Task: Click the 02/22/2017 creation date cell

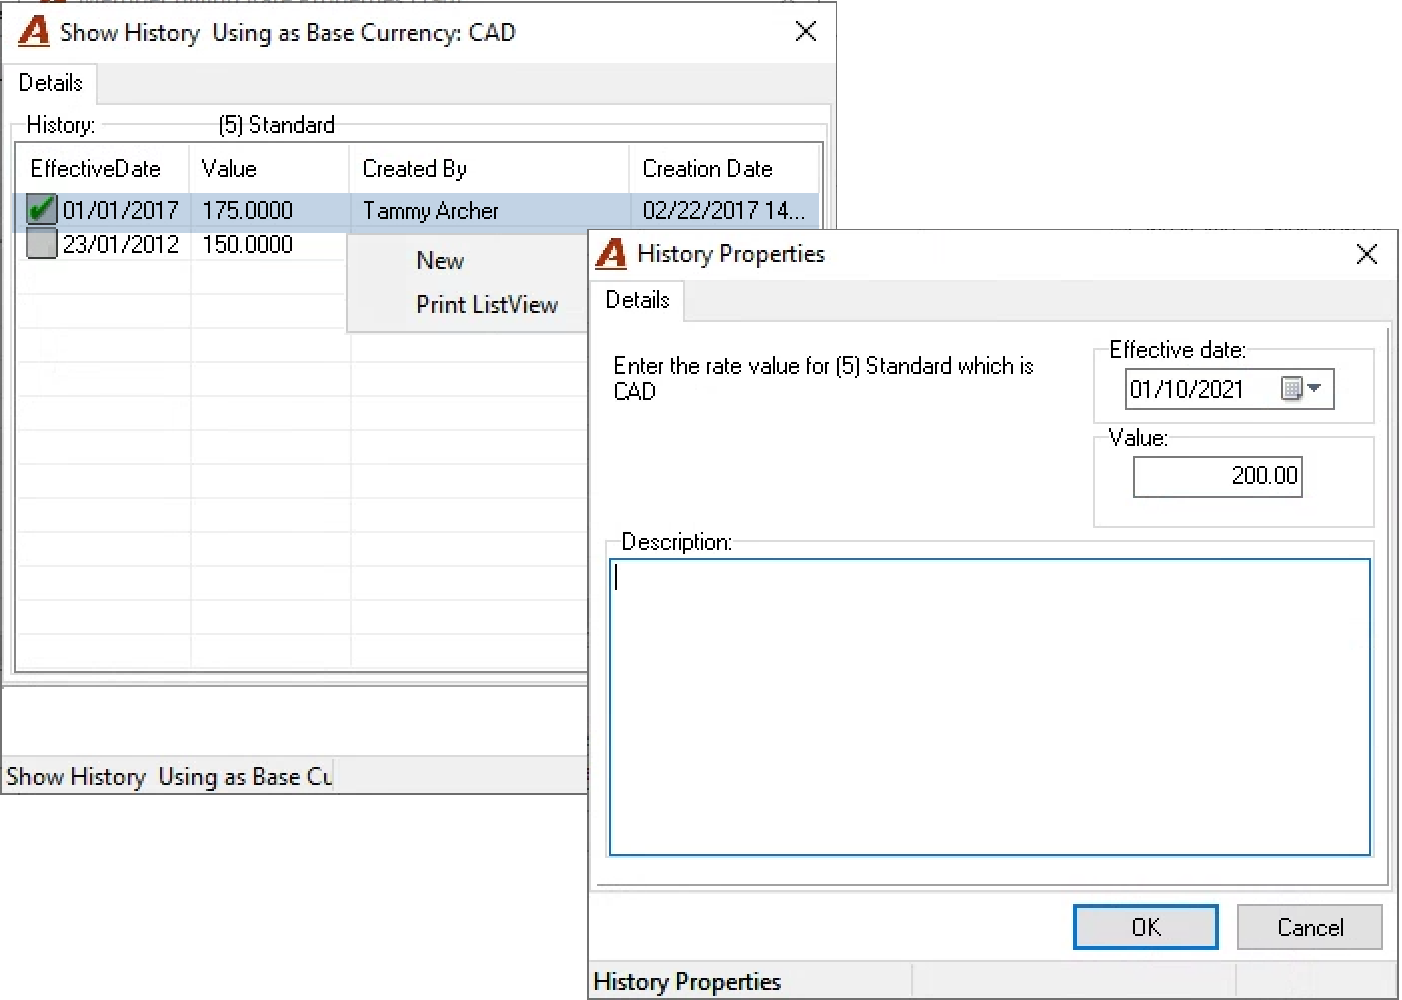Action: click(724, 211)
